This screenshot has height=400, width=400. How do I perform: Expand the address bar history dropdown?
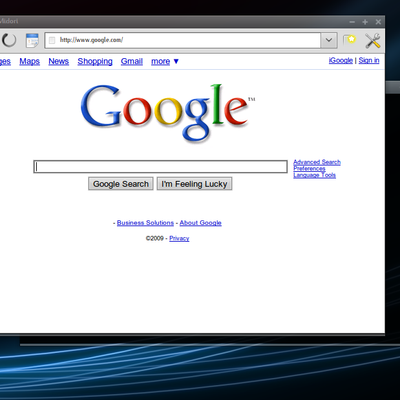(x=329, y=40)
